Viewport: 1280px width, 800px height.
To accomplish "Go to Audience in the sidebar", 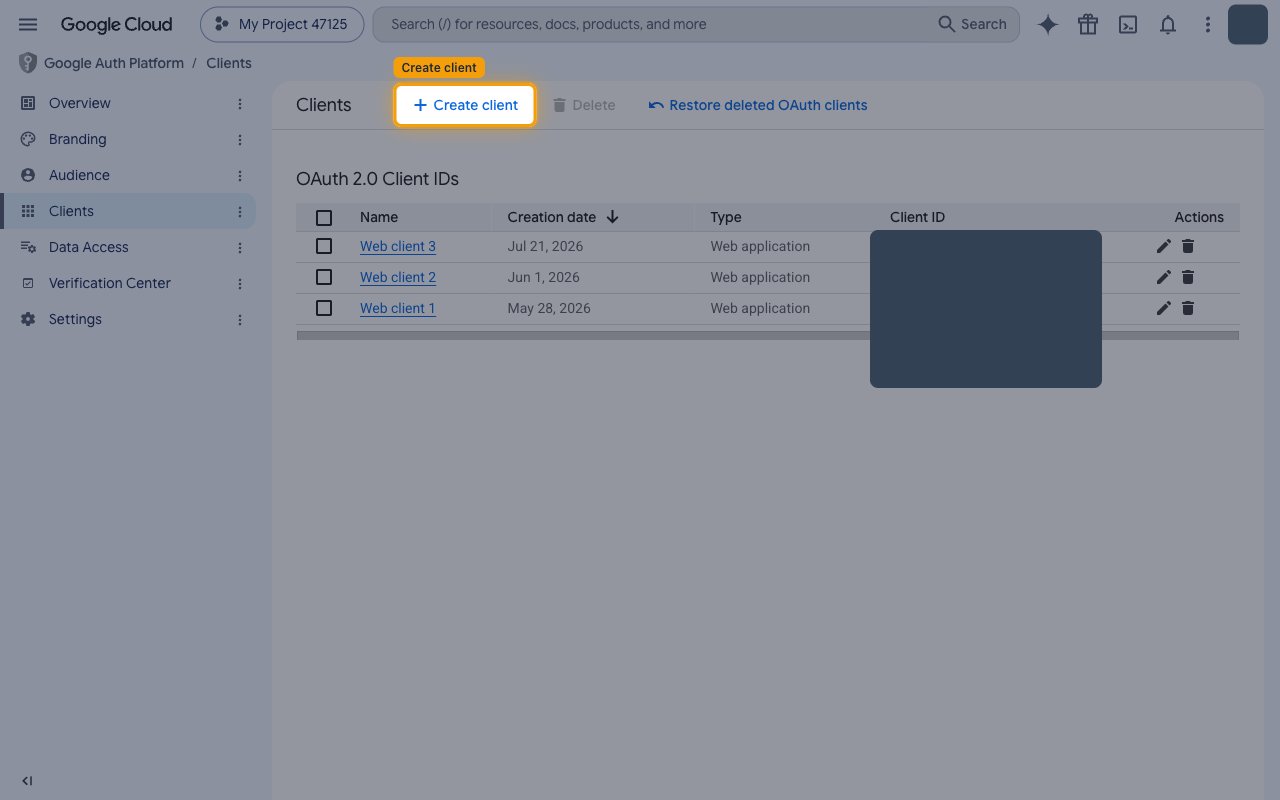I will (x=128, y=175).
